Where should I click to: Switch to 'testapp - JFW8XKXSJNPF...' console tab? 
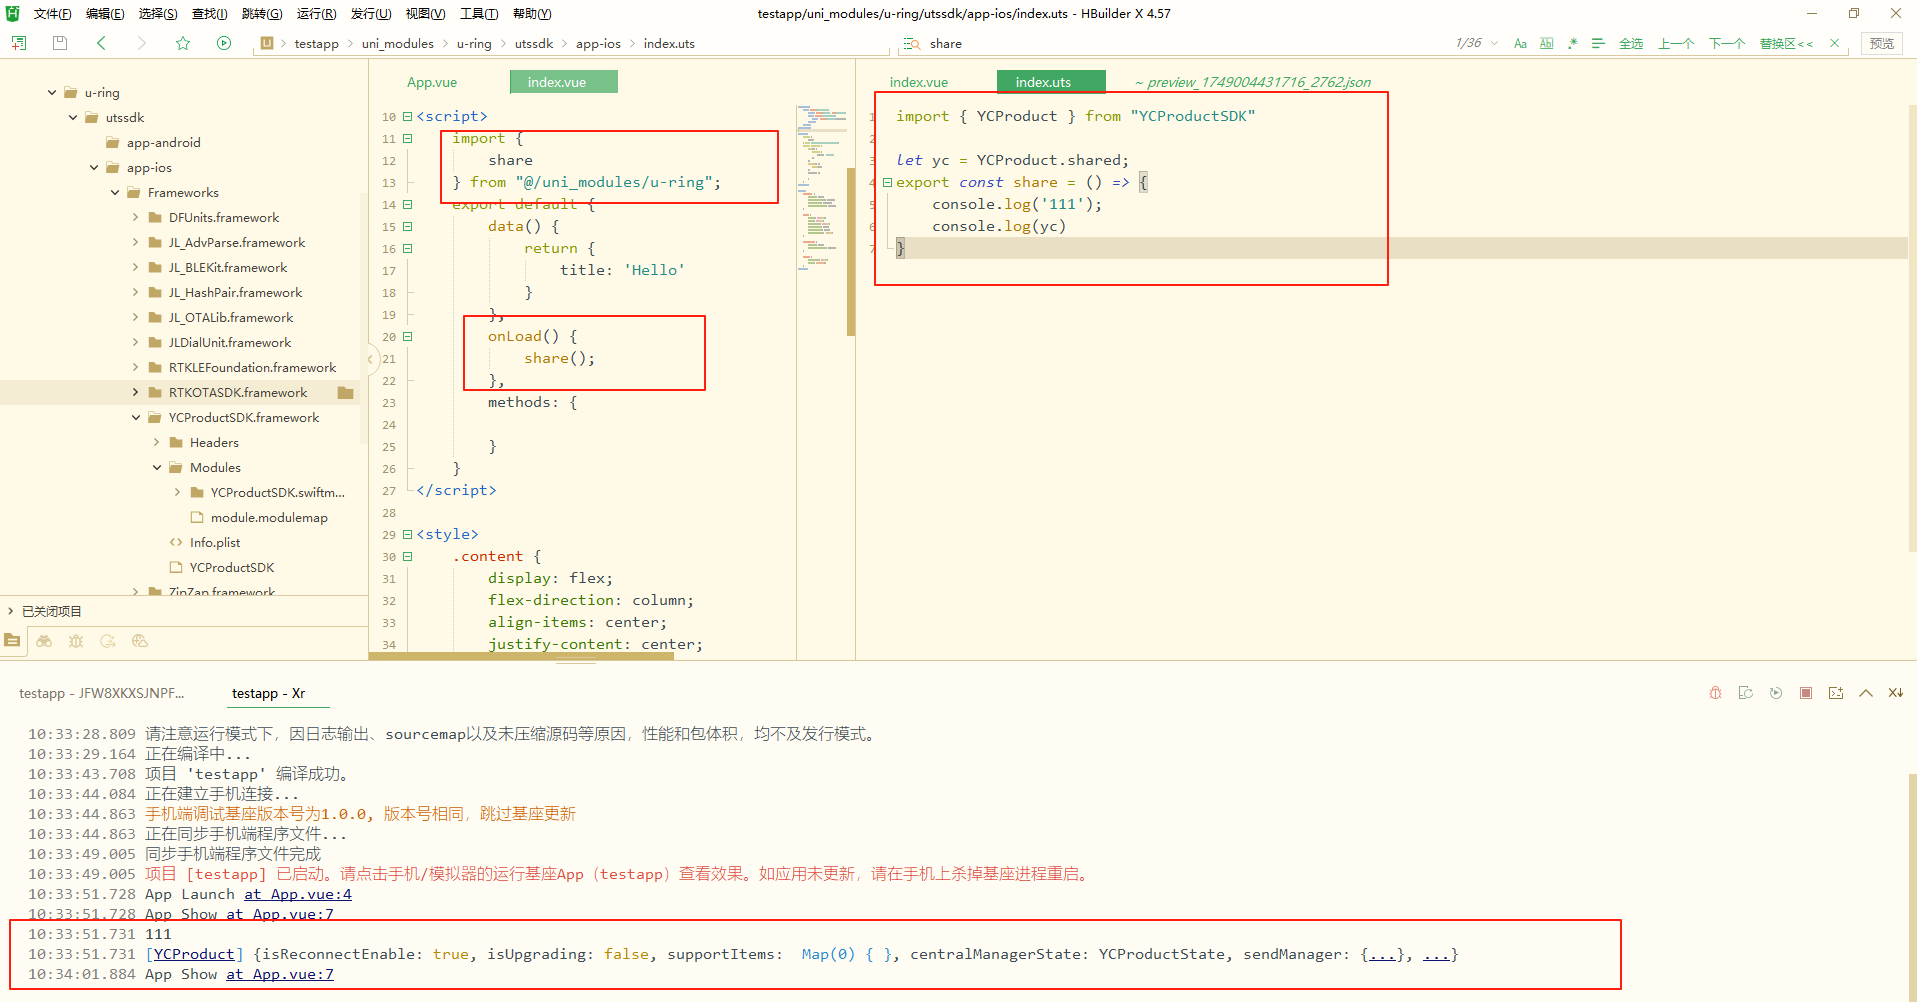[x=102, y=693]
